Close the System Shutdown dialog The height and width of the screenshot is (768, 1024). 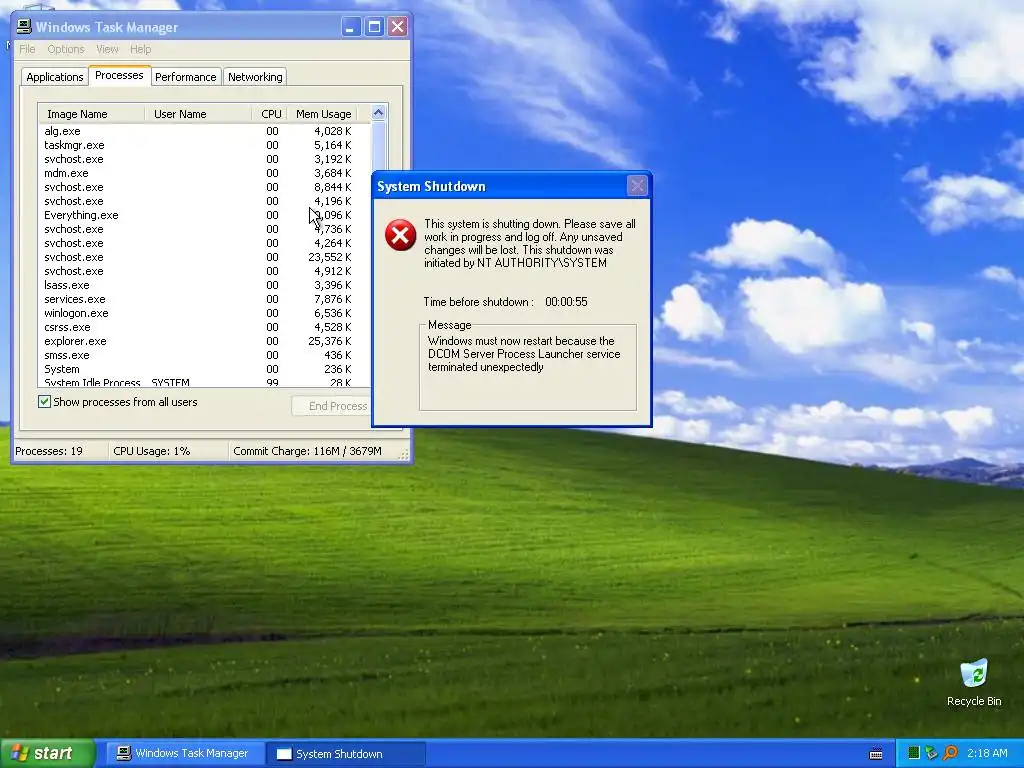pos(637,186)
